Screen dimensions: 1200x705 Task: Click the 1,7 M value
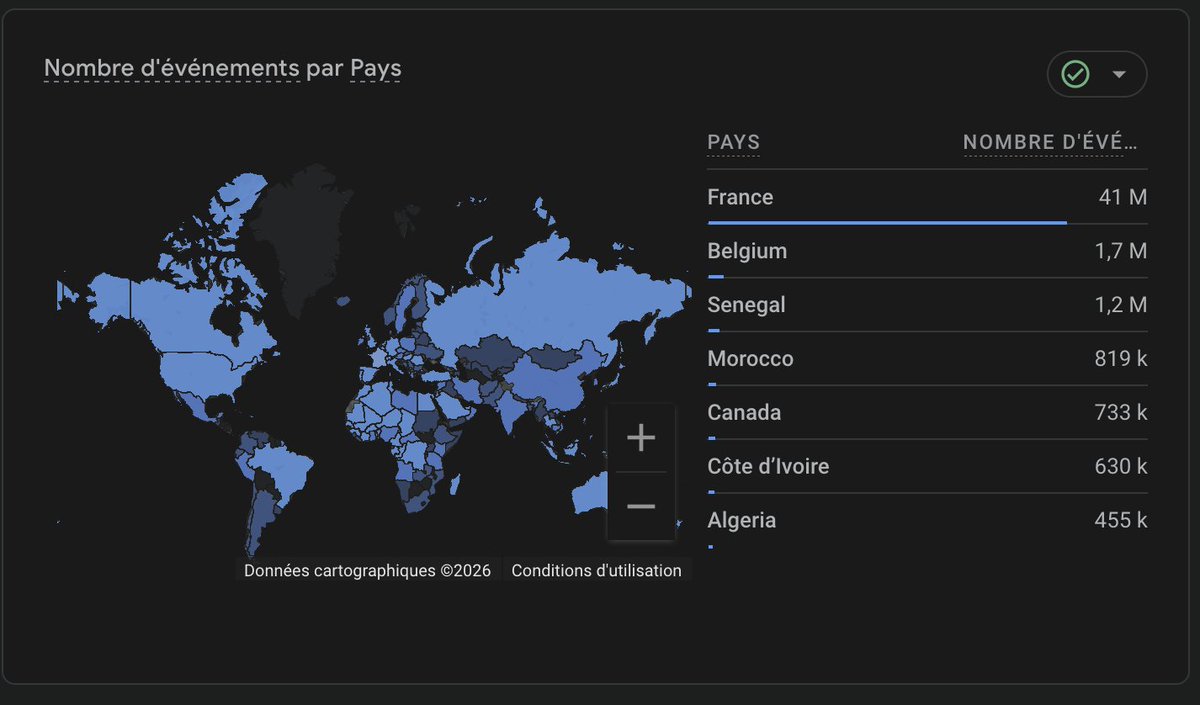click(x=1121, y=251)
